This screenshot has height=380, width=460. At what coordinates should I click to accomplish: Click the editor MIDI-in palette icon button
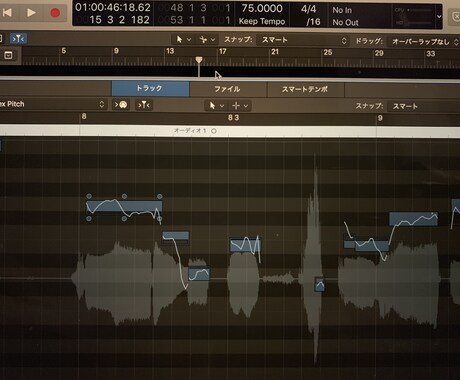point(121,105)
